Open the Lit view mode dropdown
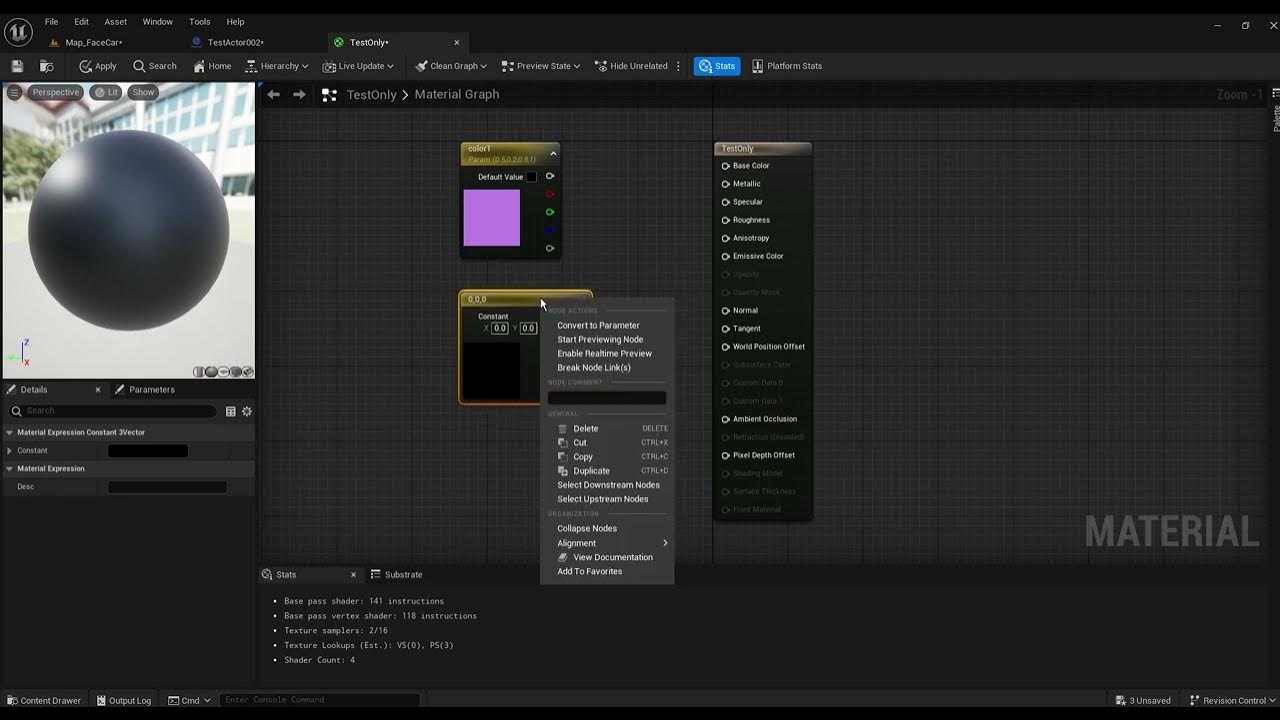 [106, 92]
